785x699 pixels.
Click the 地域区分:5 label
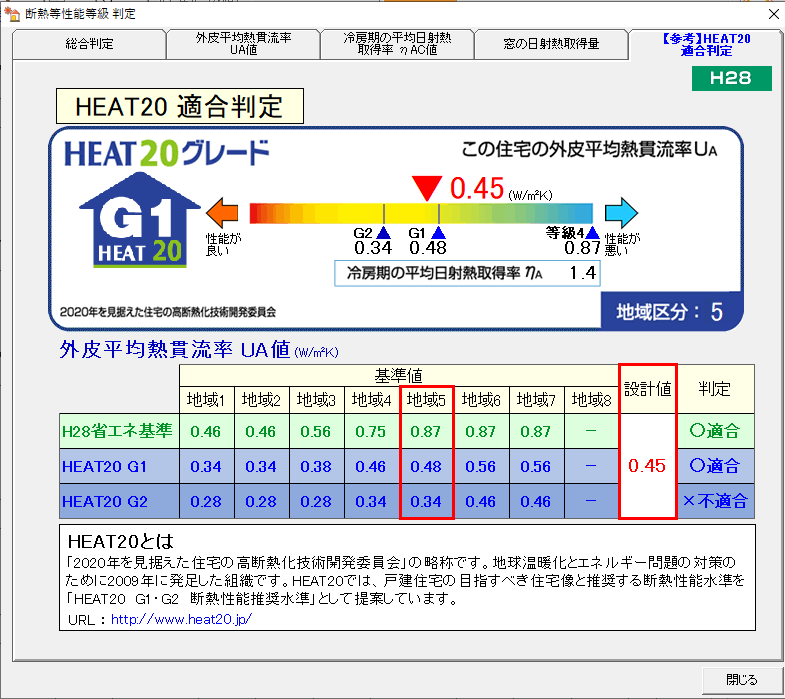[x=669, y=312]
